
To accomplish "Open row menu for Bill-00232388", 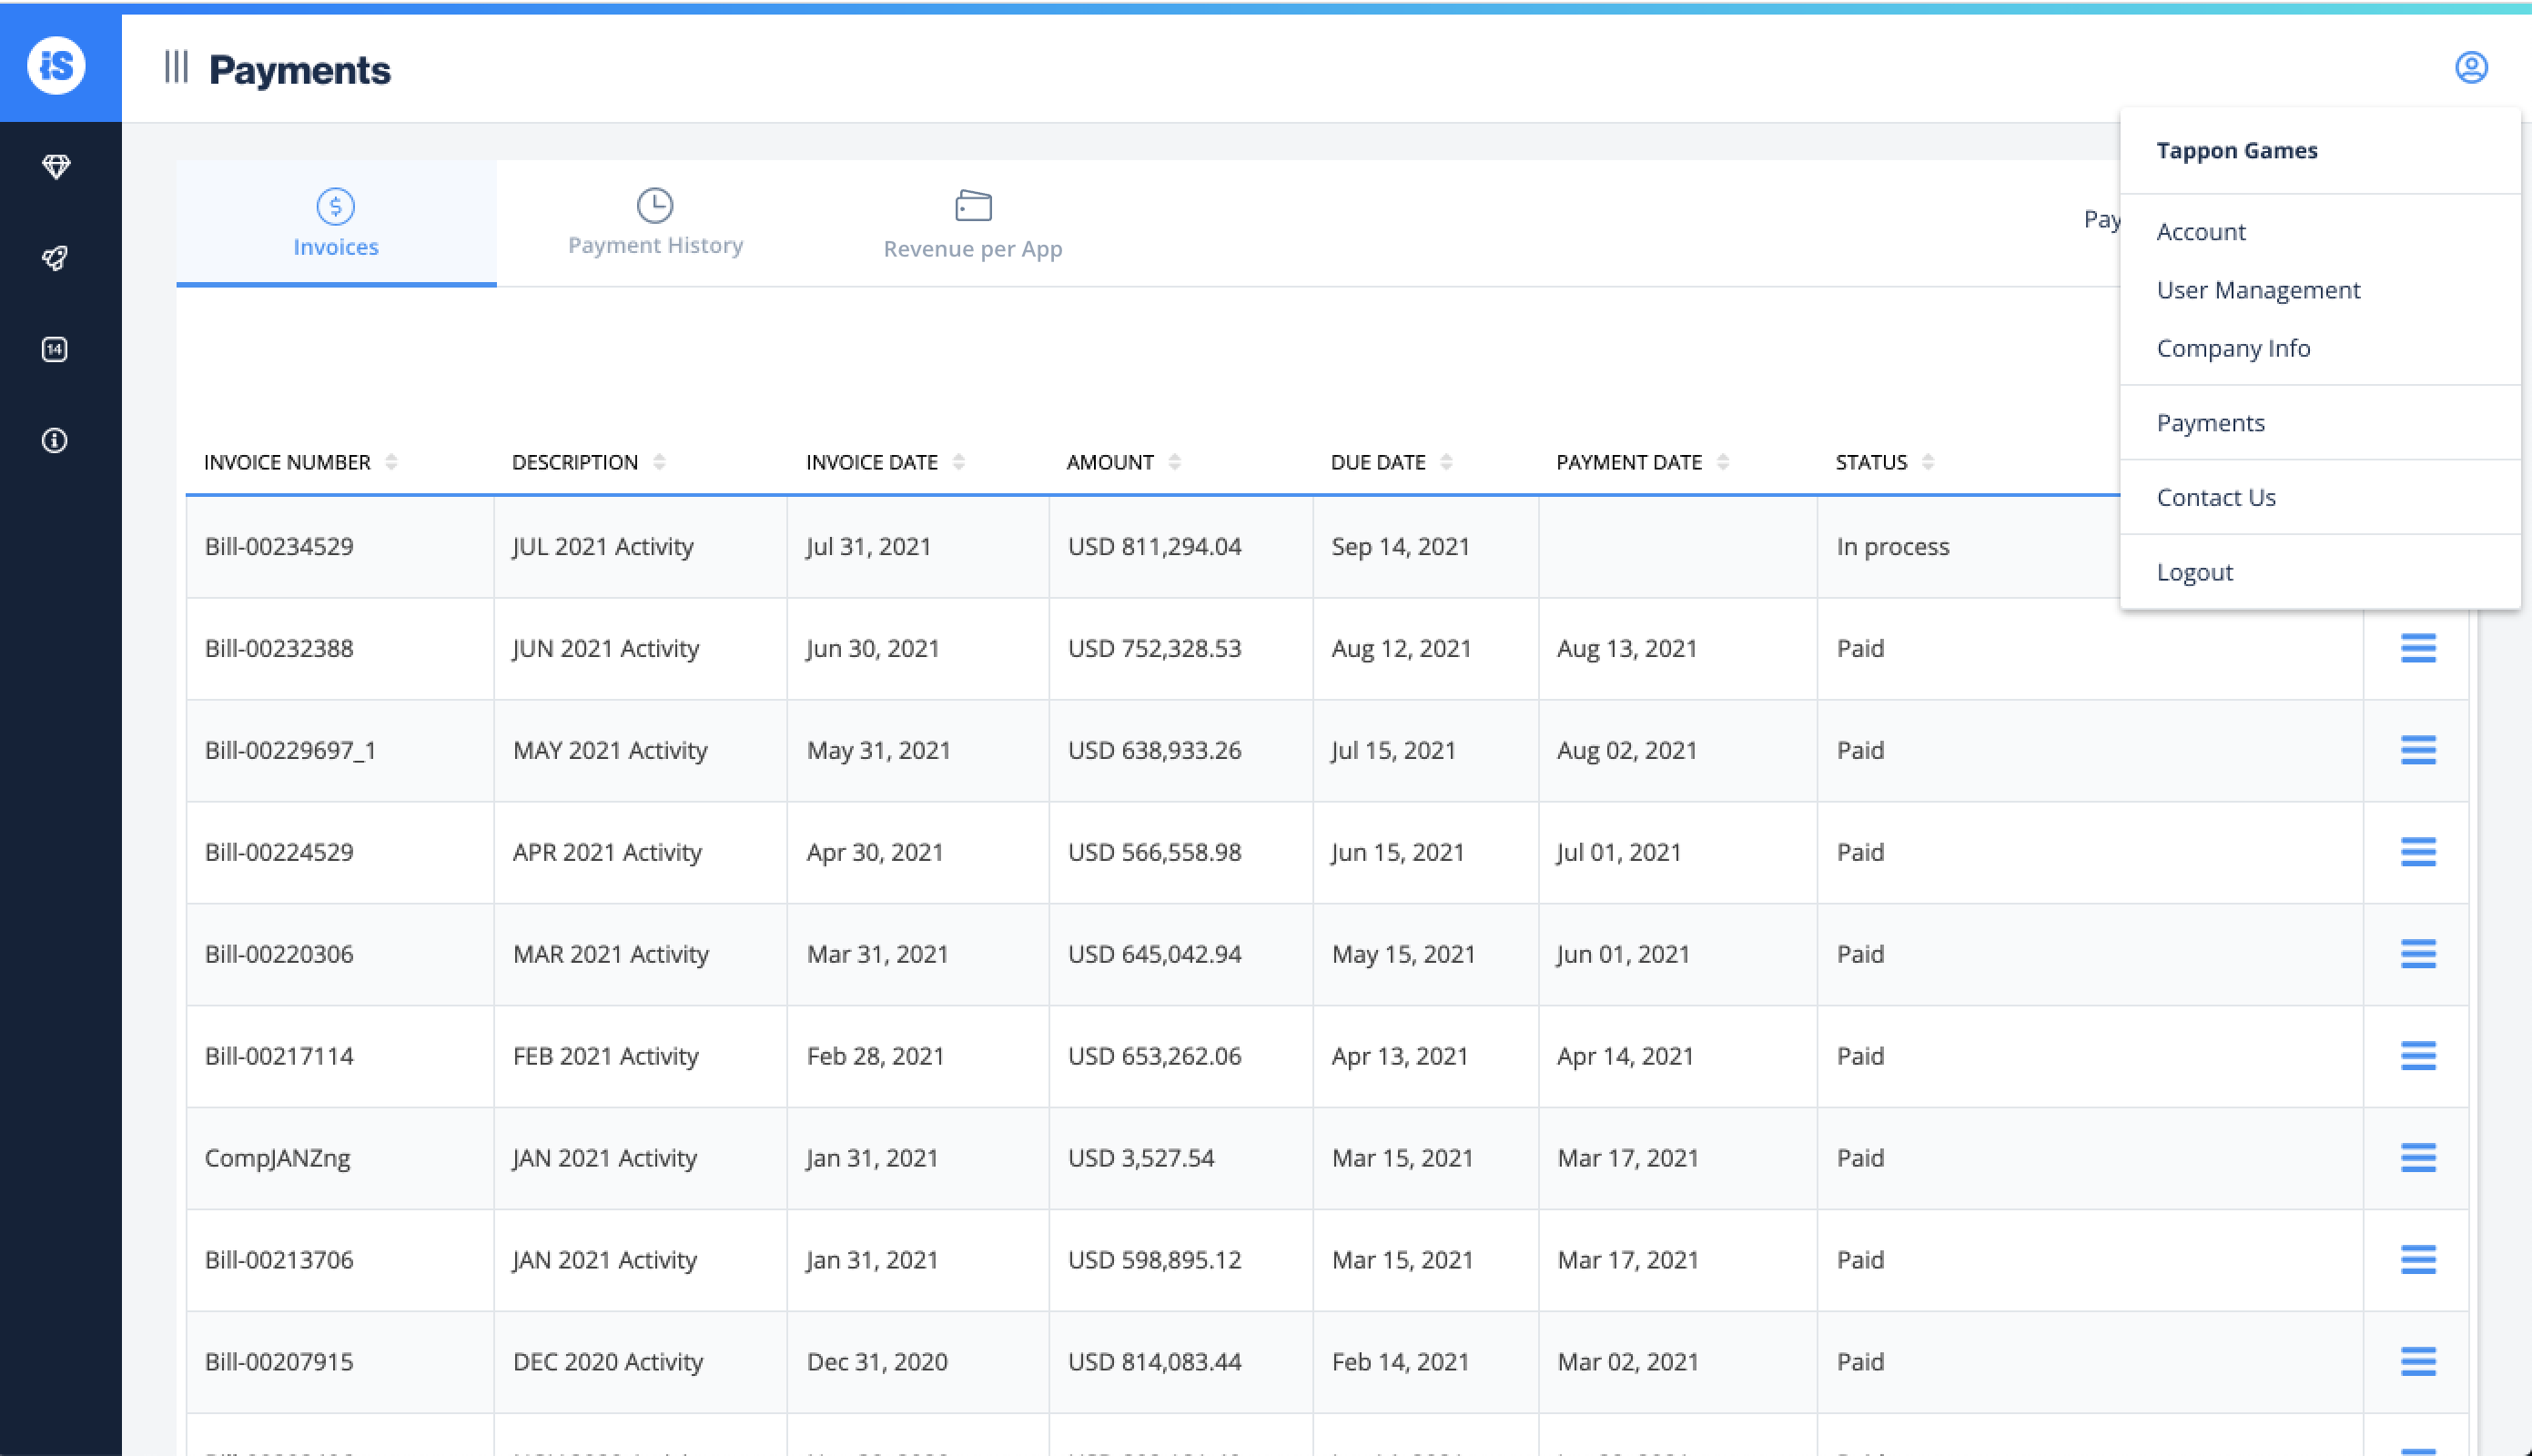I will point(2418,648).
